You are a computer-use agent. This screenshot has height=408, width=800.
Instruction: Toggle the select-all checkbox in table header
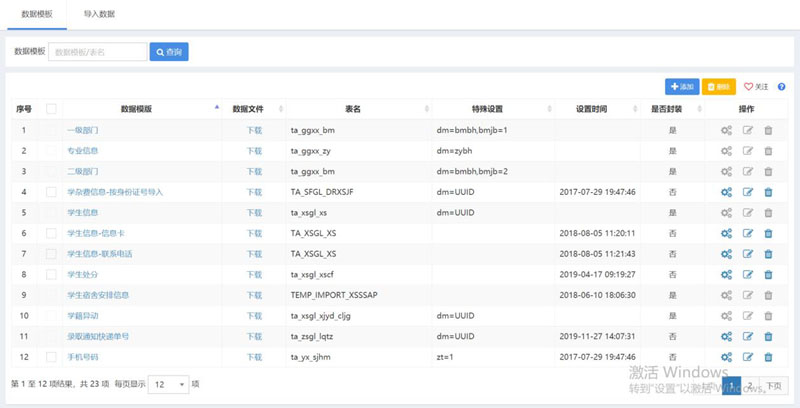(51, 109)
